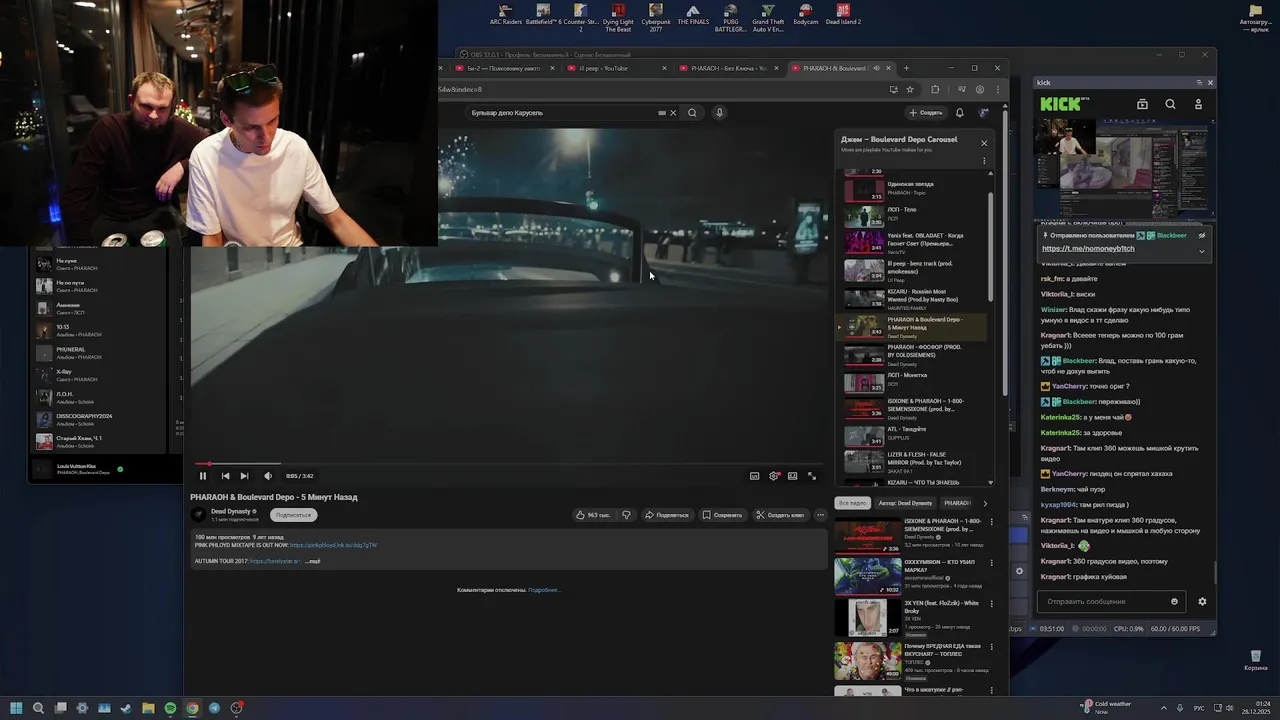
Task: Open more actions menu under video
Action: click(821, 515)
